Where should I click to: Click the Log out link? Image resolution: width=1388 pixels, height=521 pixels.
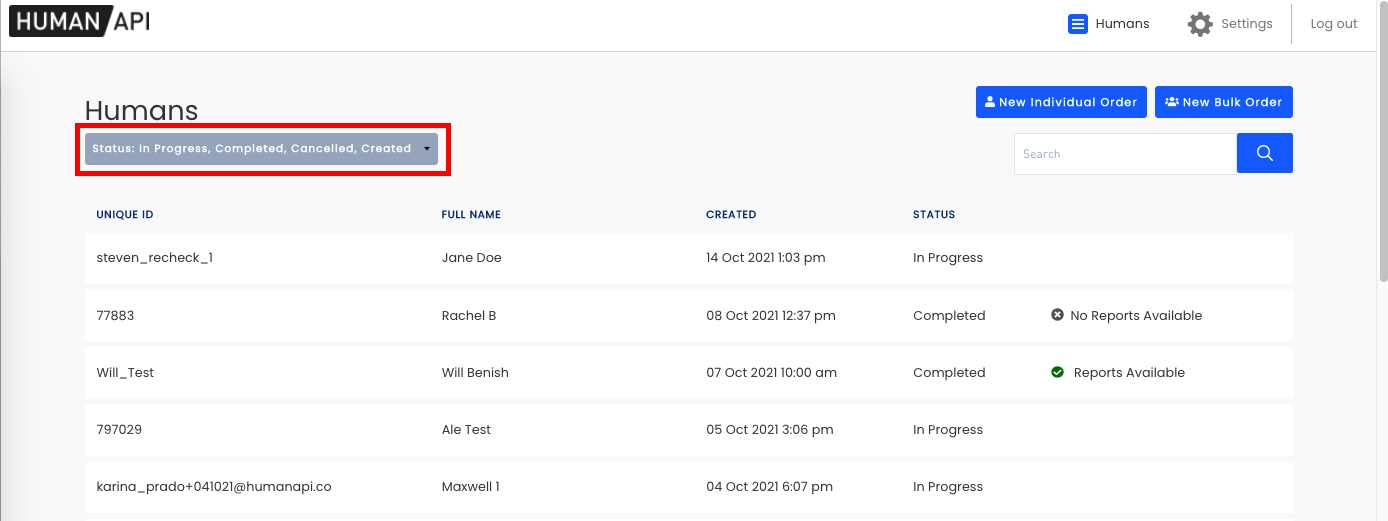[x=1334, y=24]
